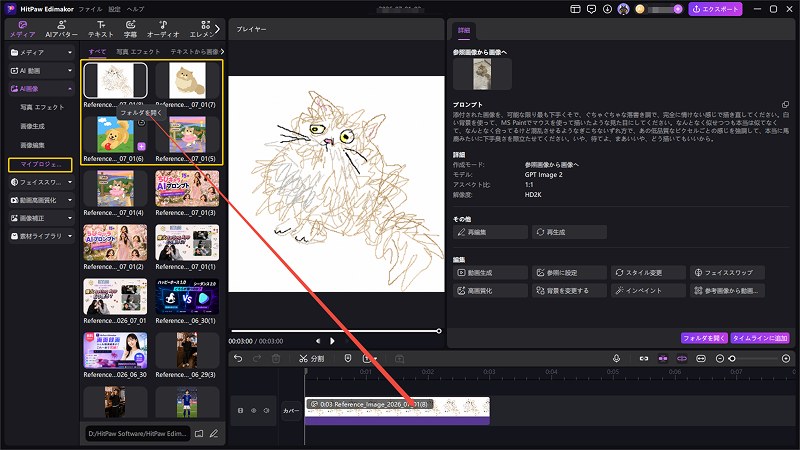Screen dimensions: 800x450
Task: Toggle the purple ripple-linking icon
Action: tap(682, 359)
